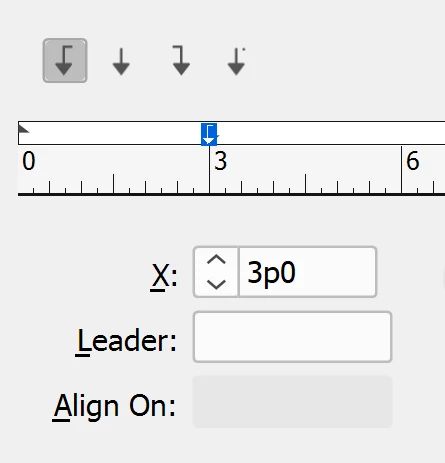Click the greyed-out Align On field

pyautogui.click(x=292, y=402)
